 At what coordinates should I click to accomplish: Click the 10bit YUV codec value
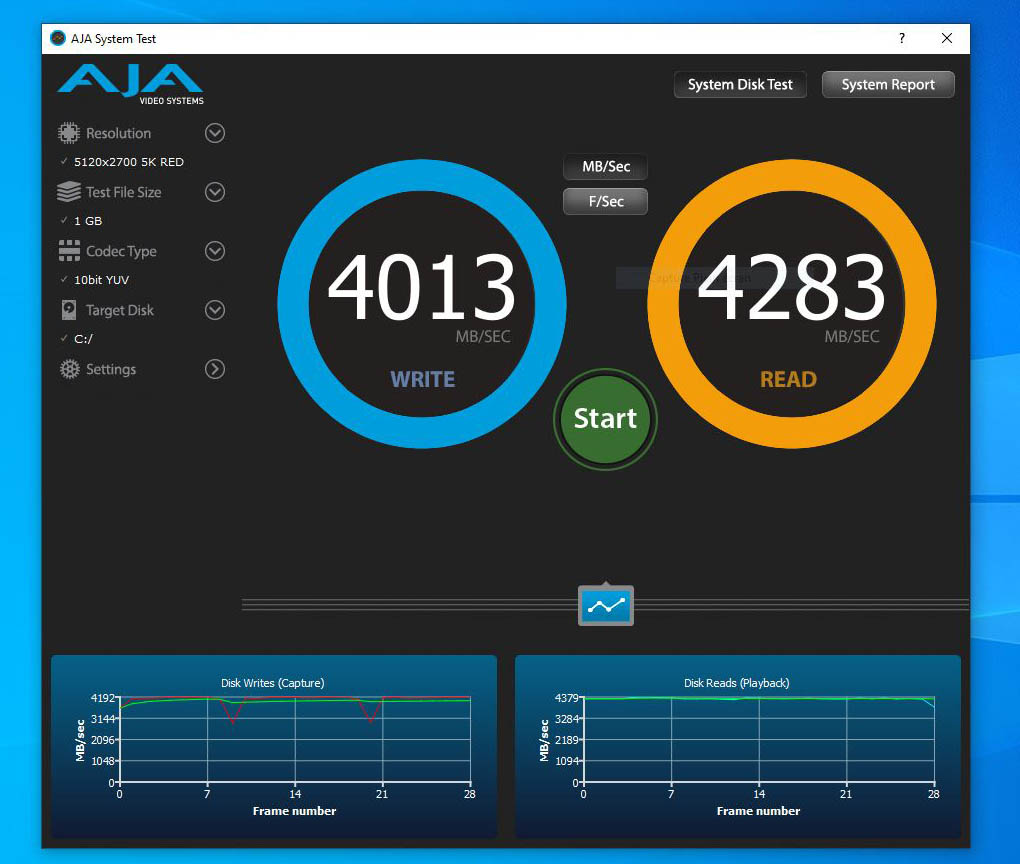pos(101,280)
